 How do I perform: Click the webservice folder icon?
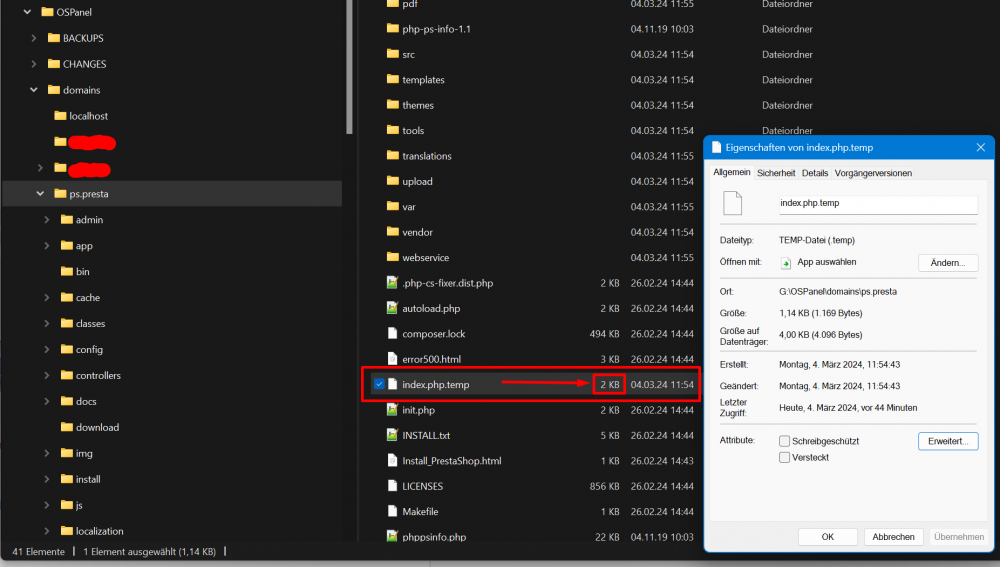click(392, 257)
